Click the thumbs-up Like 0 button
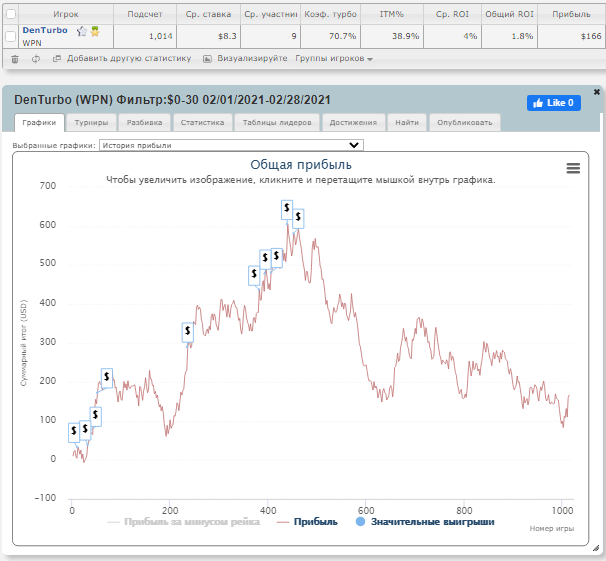 pyautogui.click(x=553, y=103)
